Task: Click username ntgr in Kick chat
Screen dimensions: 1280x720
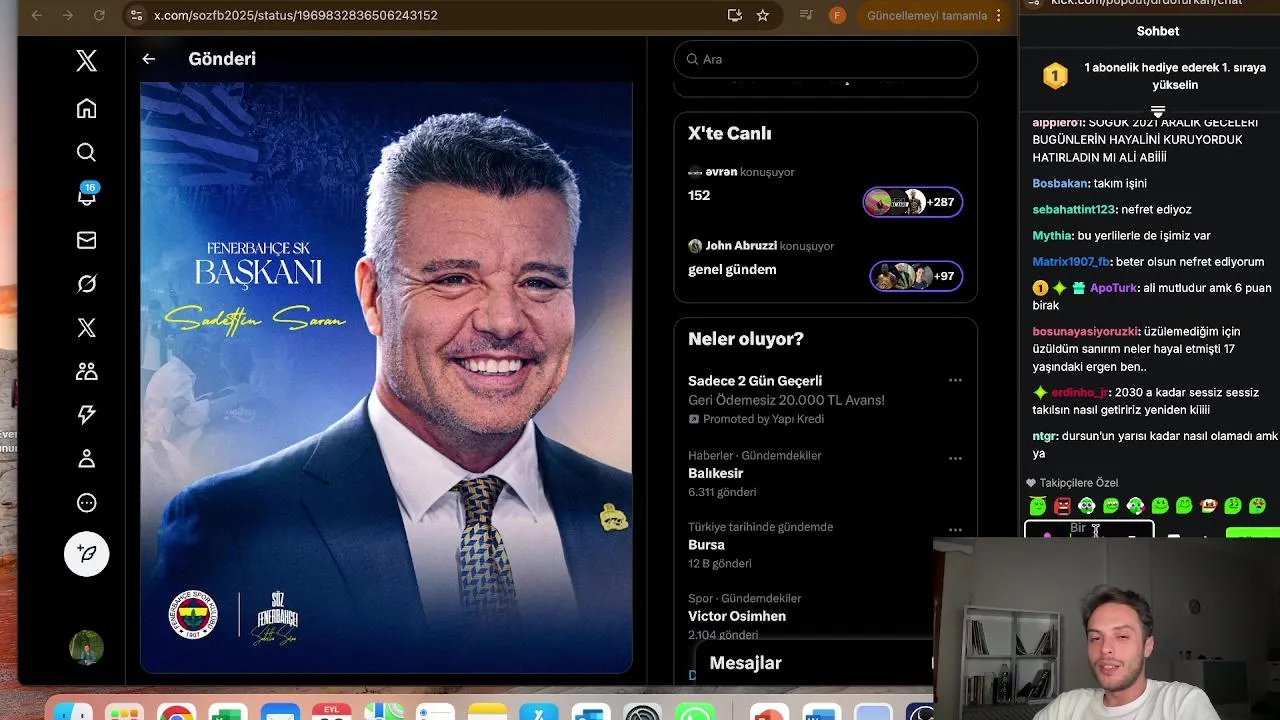Action: pos(1044,436)
